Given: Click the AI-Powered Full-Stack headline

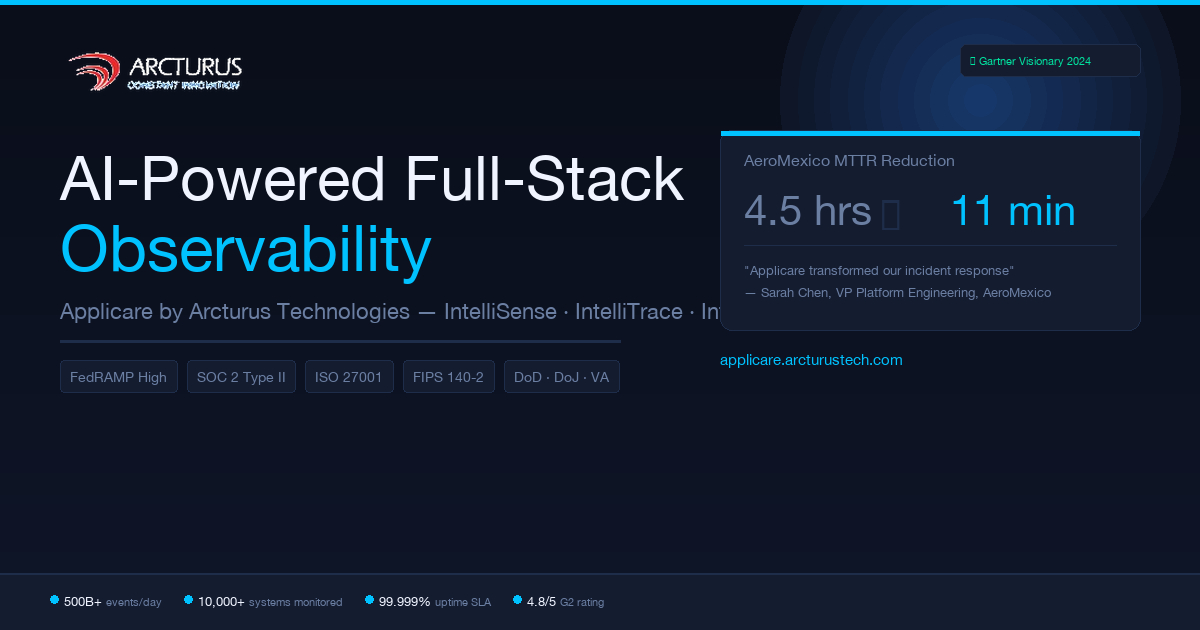Looking at the screenshot, I should click(372, 180).
